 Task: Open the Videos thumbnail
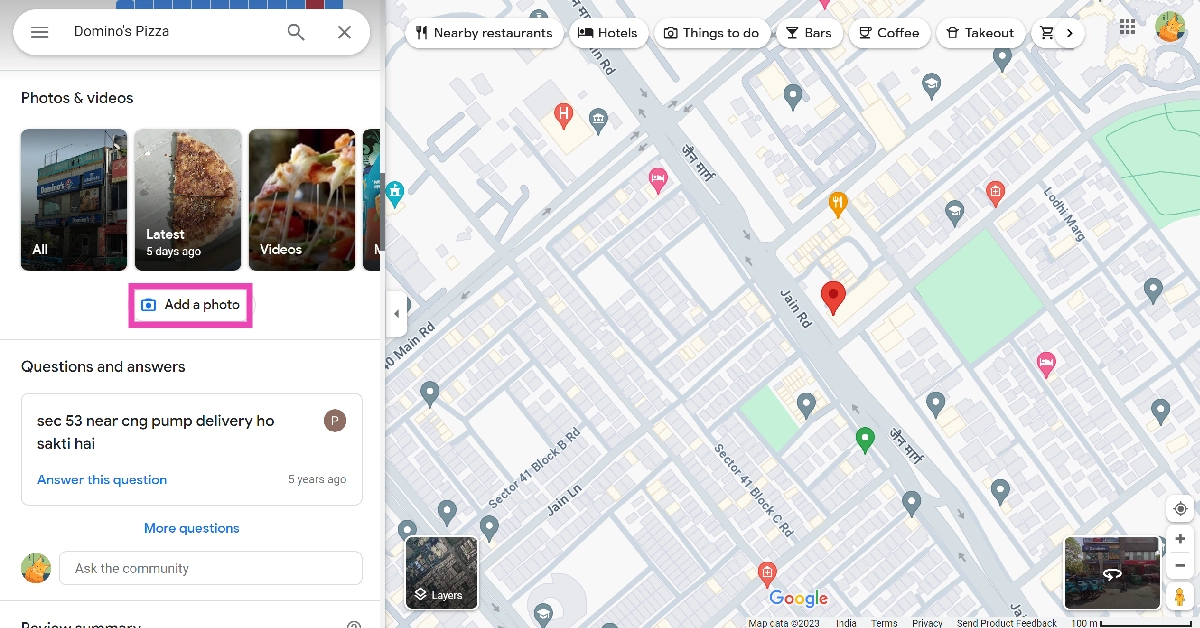point(302,199)
